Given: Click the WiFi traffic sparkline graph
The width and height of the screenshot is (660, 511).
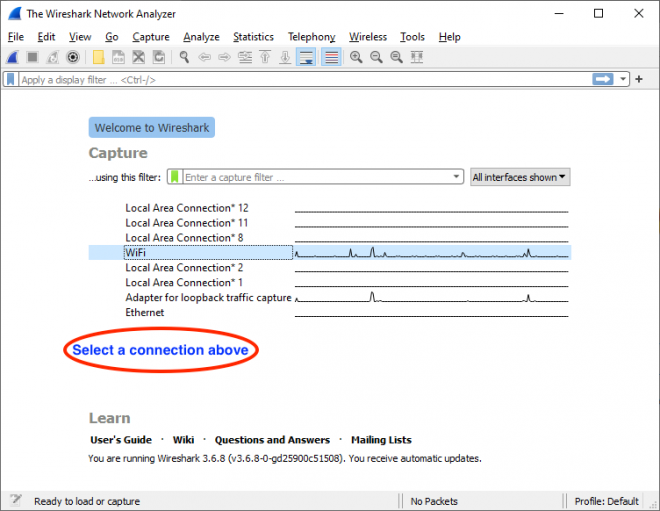Looking at the screenshot, I should [431, 253].
